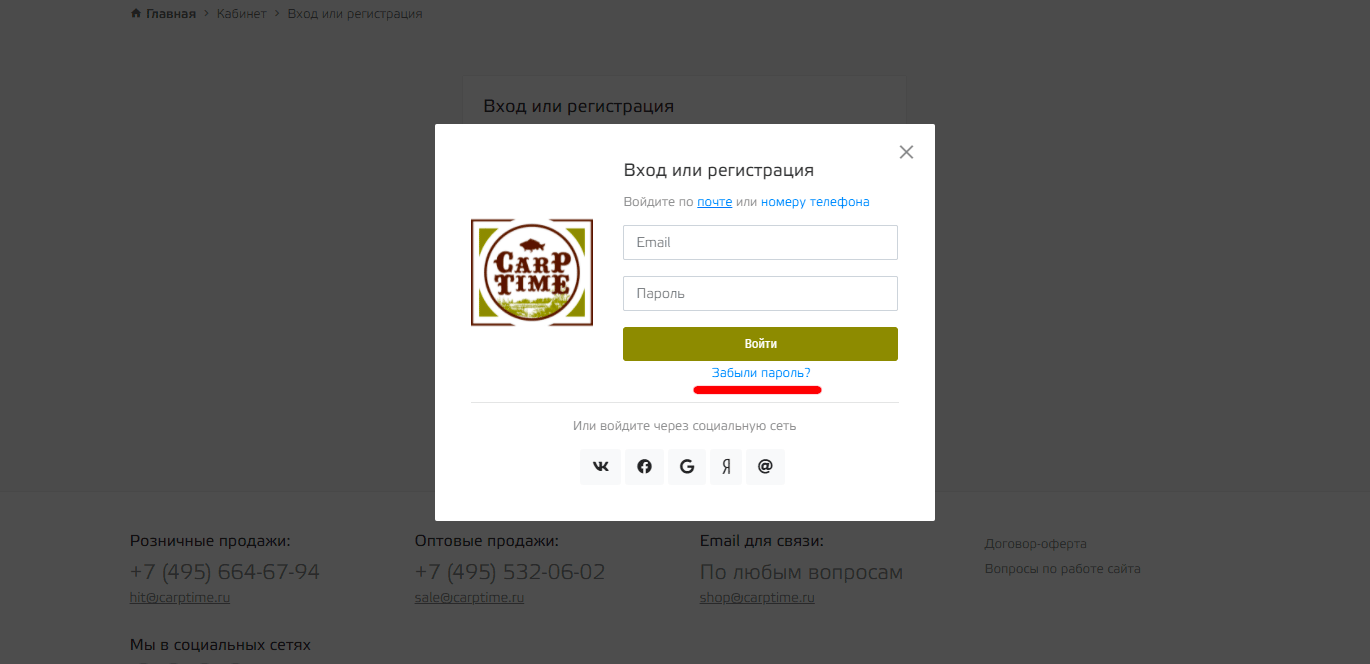Sign in with the Yandex icon
Viewport: 1370px width, 664px height.
click(727, 467)
